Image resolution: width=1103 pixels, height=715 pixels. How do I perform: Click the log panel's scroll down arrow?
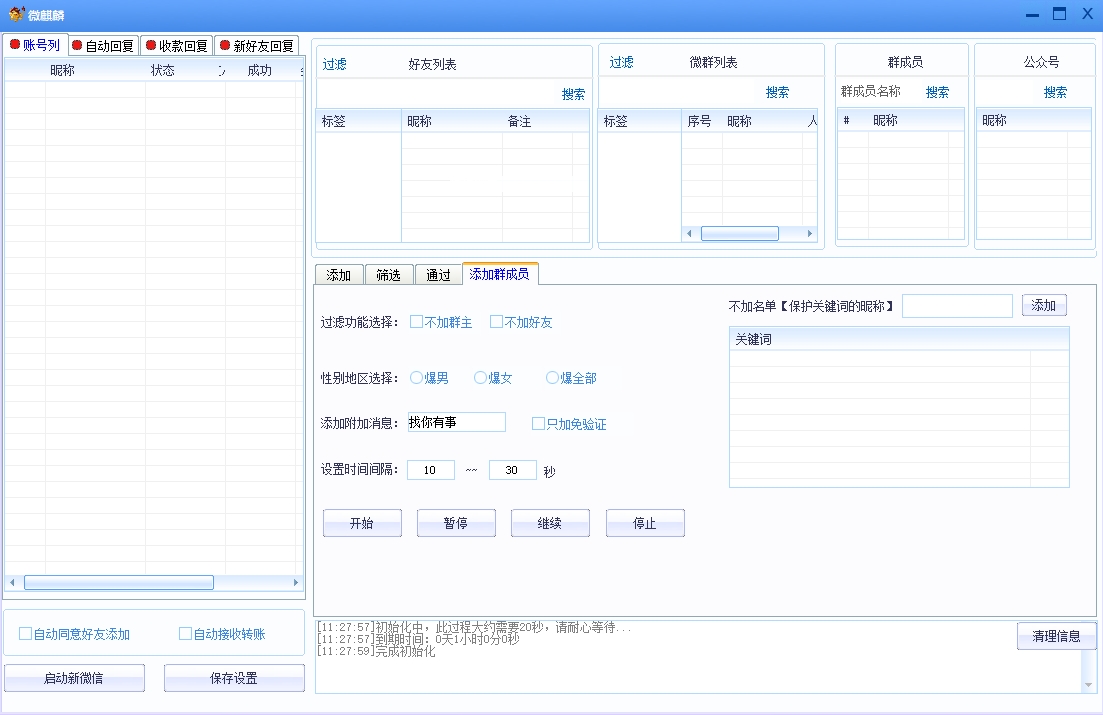(x=1089, y=684)
